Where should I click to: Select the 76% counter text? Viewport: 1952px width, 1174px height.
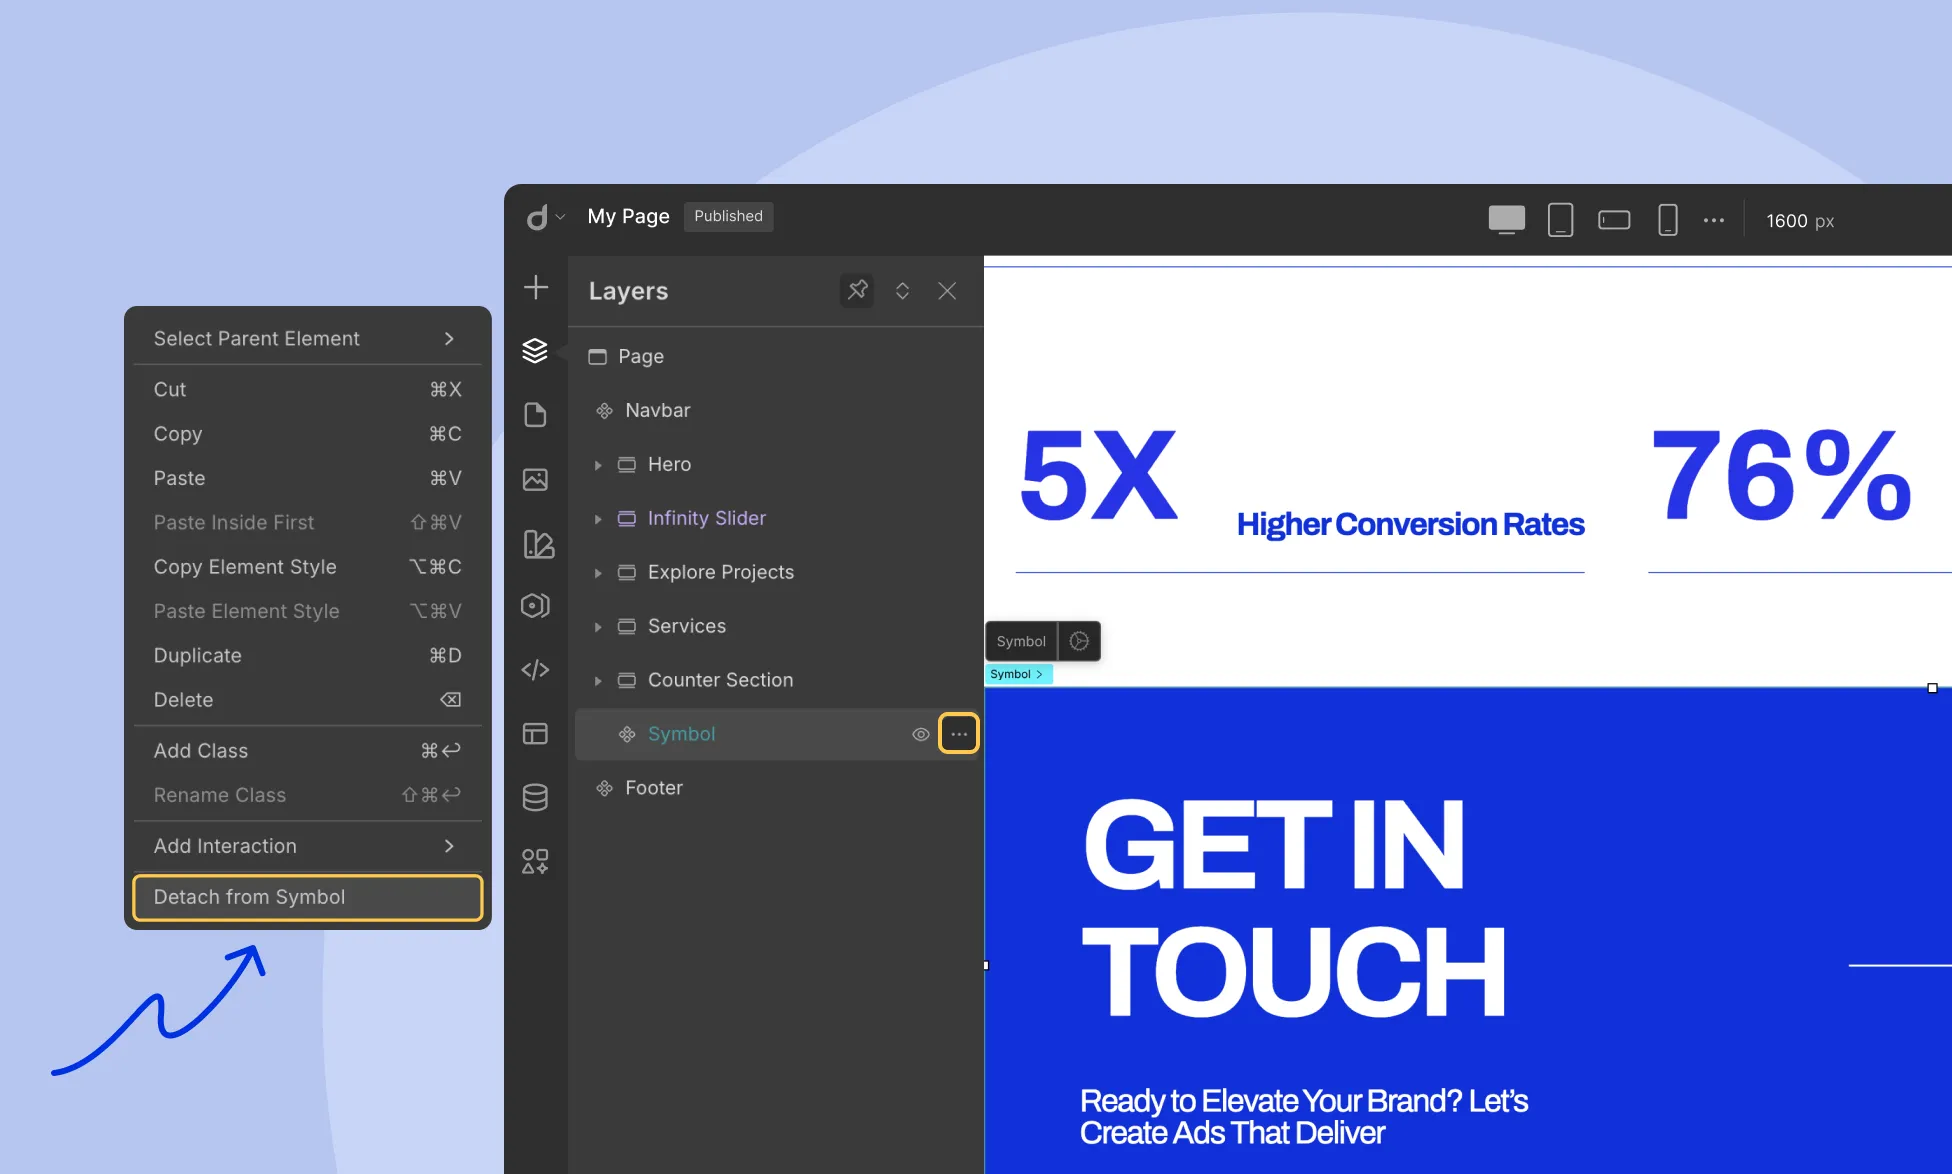point(1782,474)
